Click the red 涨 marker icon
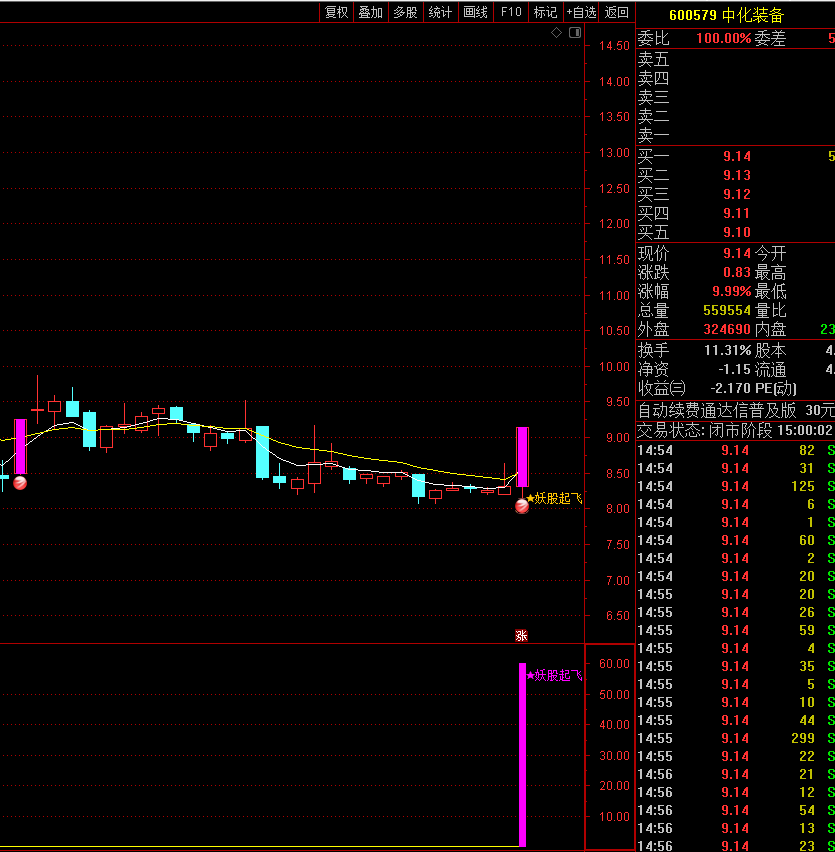This screenshot has height=852, width=835. coord(521,635)
